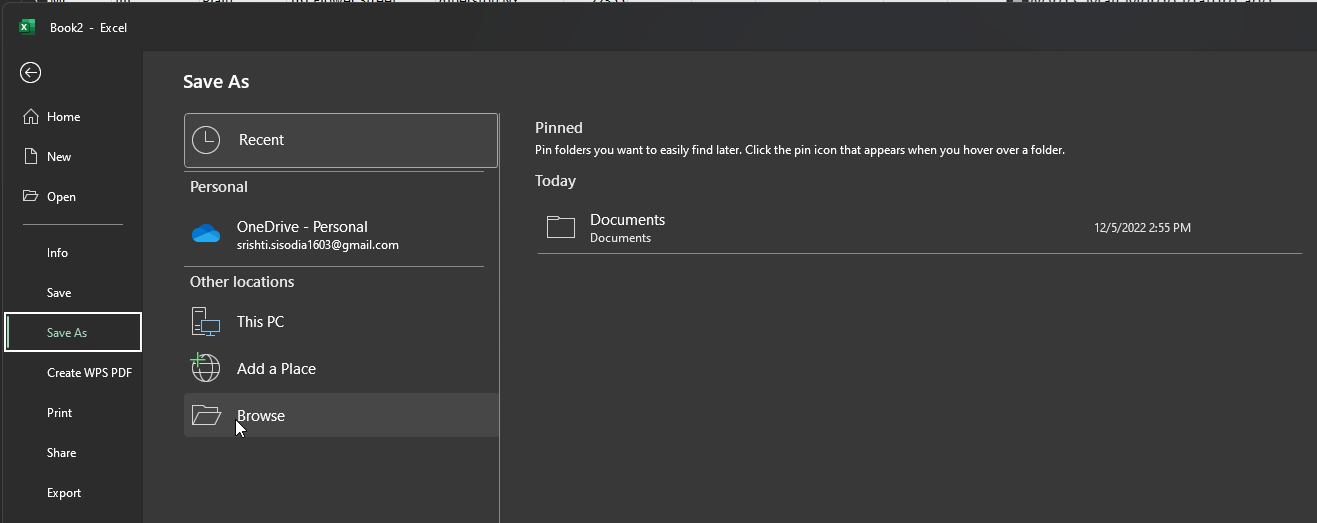The image size is (1317, 523).
Task: Click the Add a Place globe icon
Action: (x=206, y=368)
